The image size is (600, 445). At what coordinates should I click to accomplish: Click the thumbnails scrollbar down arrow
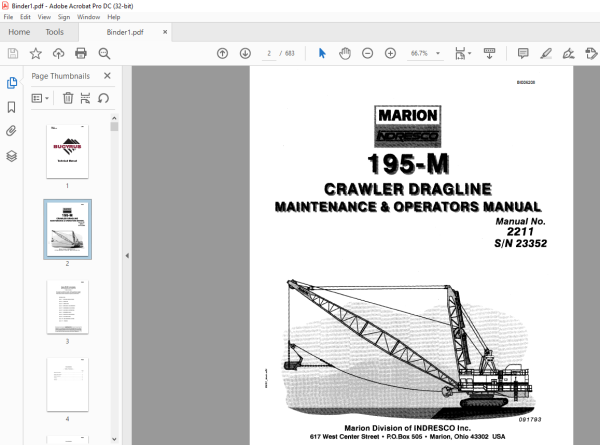(114, 439)
